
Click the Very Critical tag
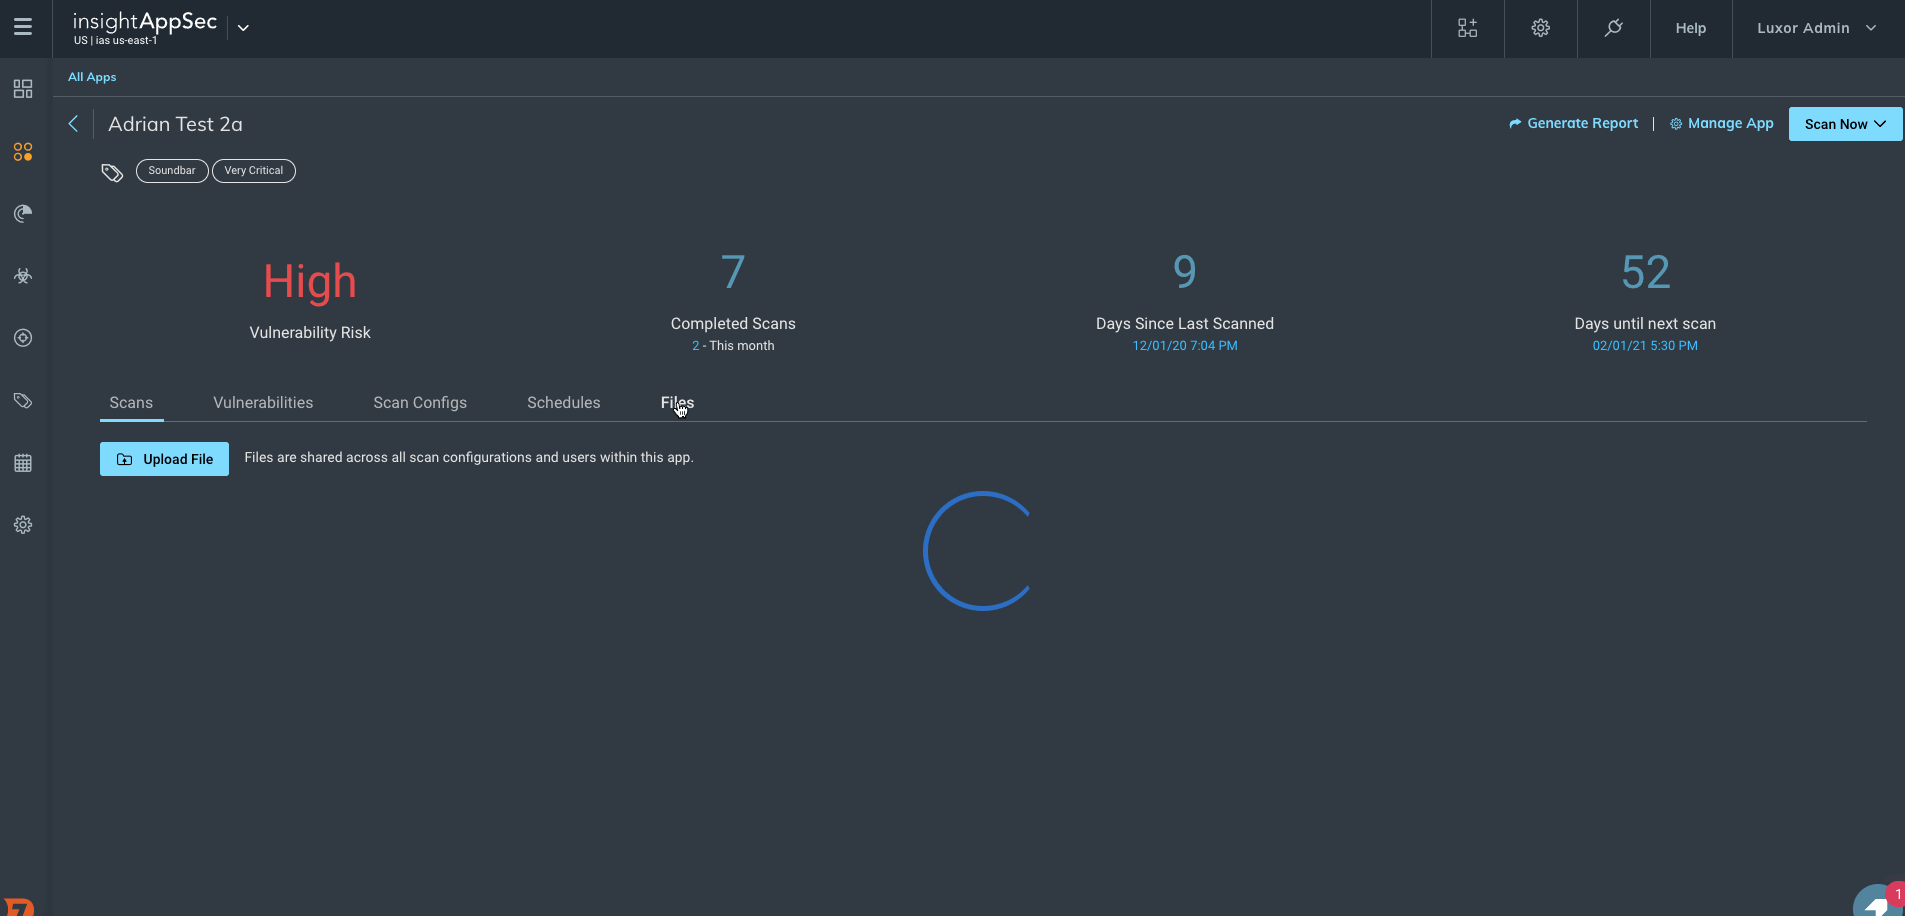[253, 171]
